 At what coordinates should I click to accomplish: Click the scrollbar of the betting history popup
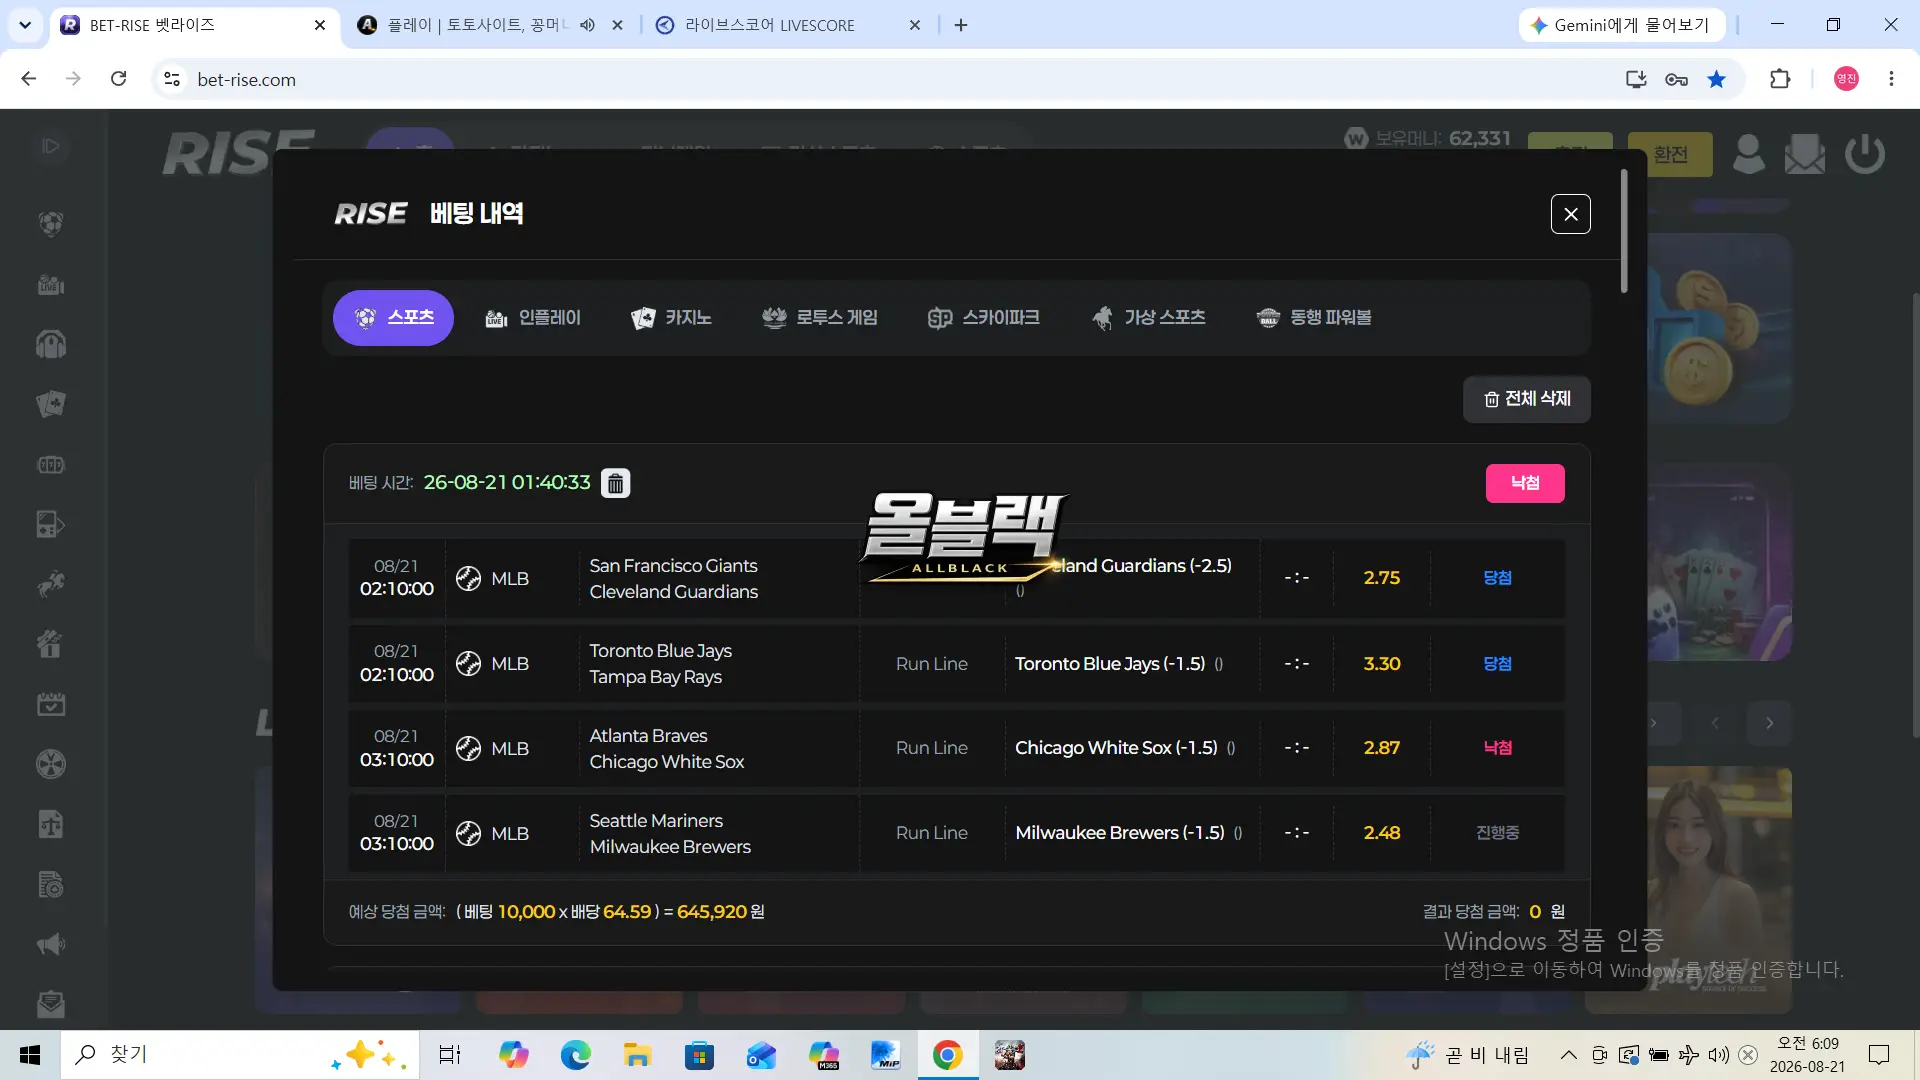(x=1624, y=232)
